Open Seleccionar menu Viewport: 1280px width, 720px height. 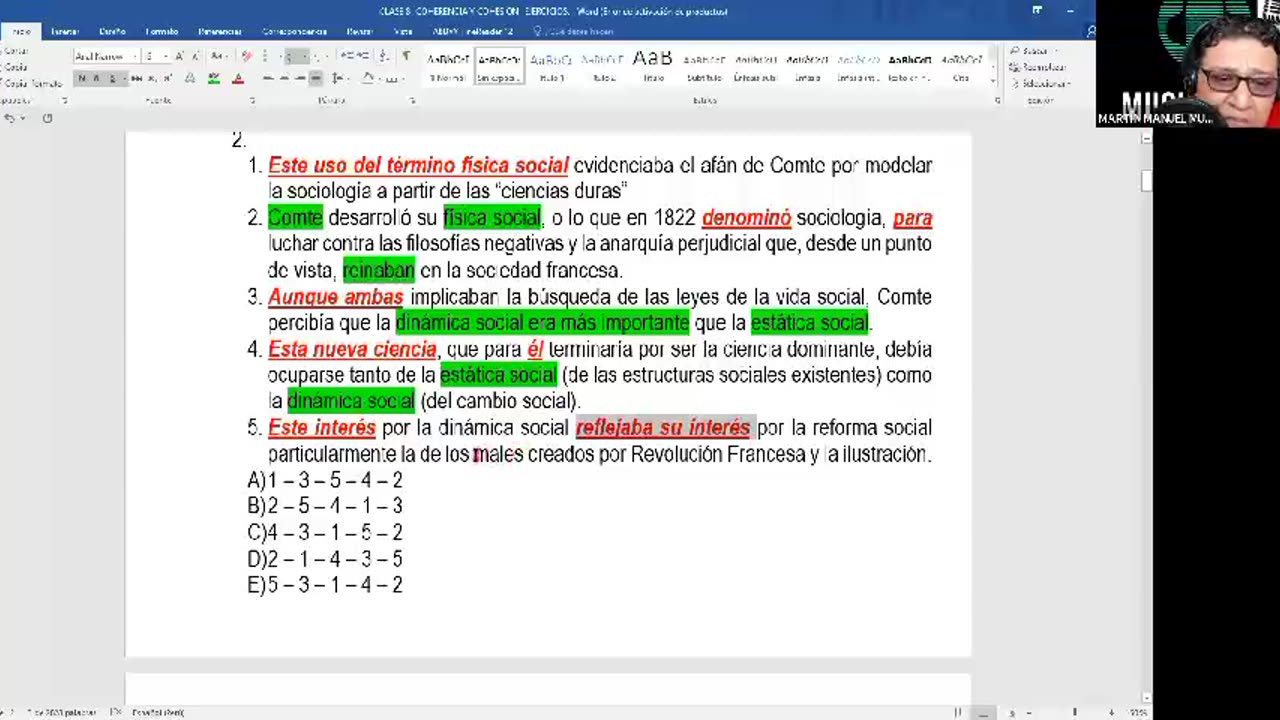click(x=1040, y=84)
